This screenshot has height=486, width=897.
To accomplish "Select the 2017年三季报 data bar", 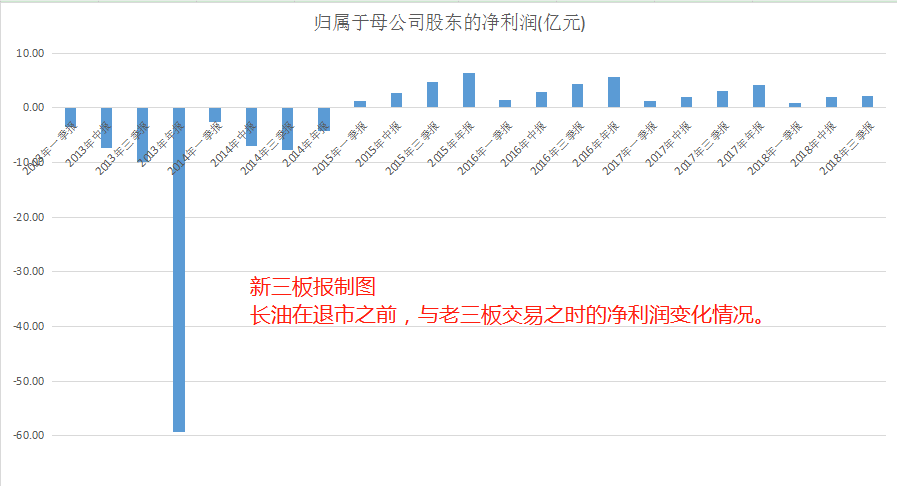I will pyautogui.click(x=722, y=99).
